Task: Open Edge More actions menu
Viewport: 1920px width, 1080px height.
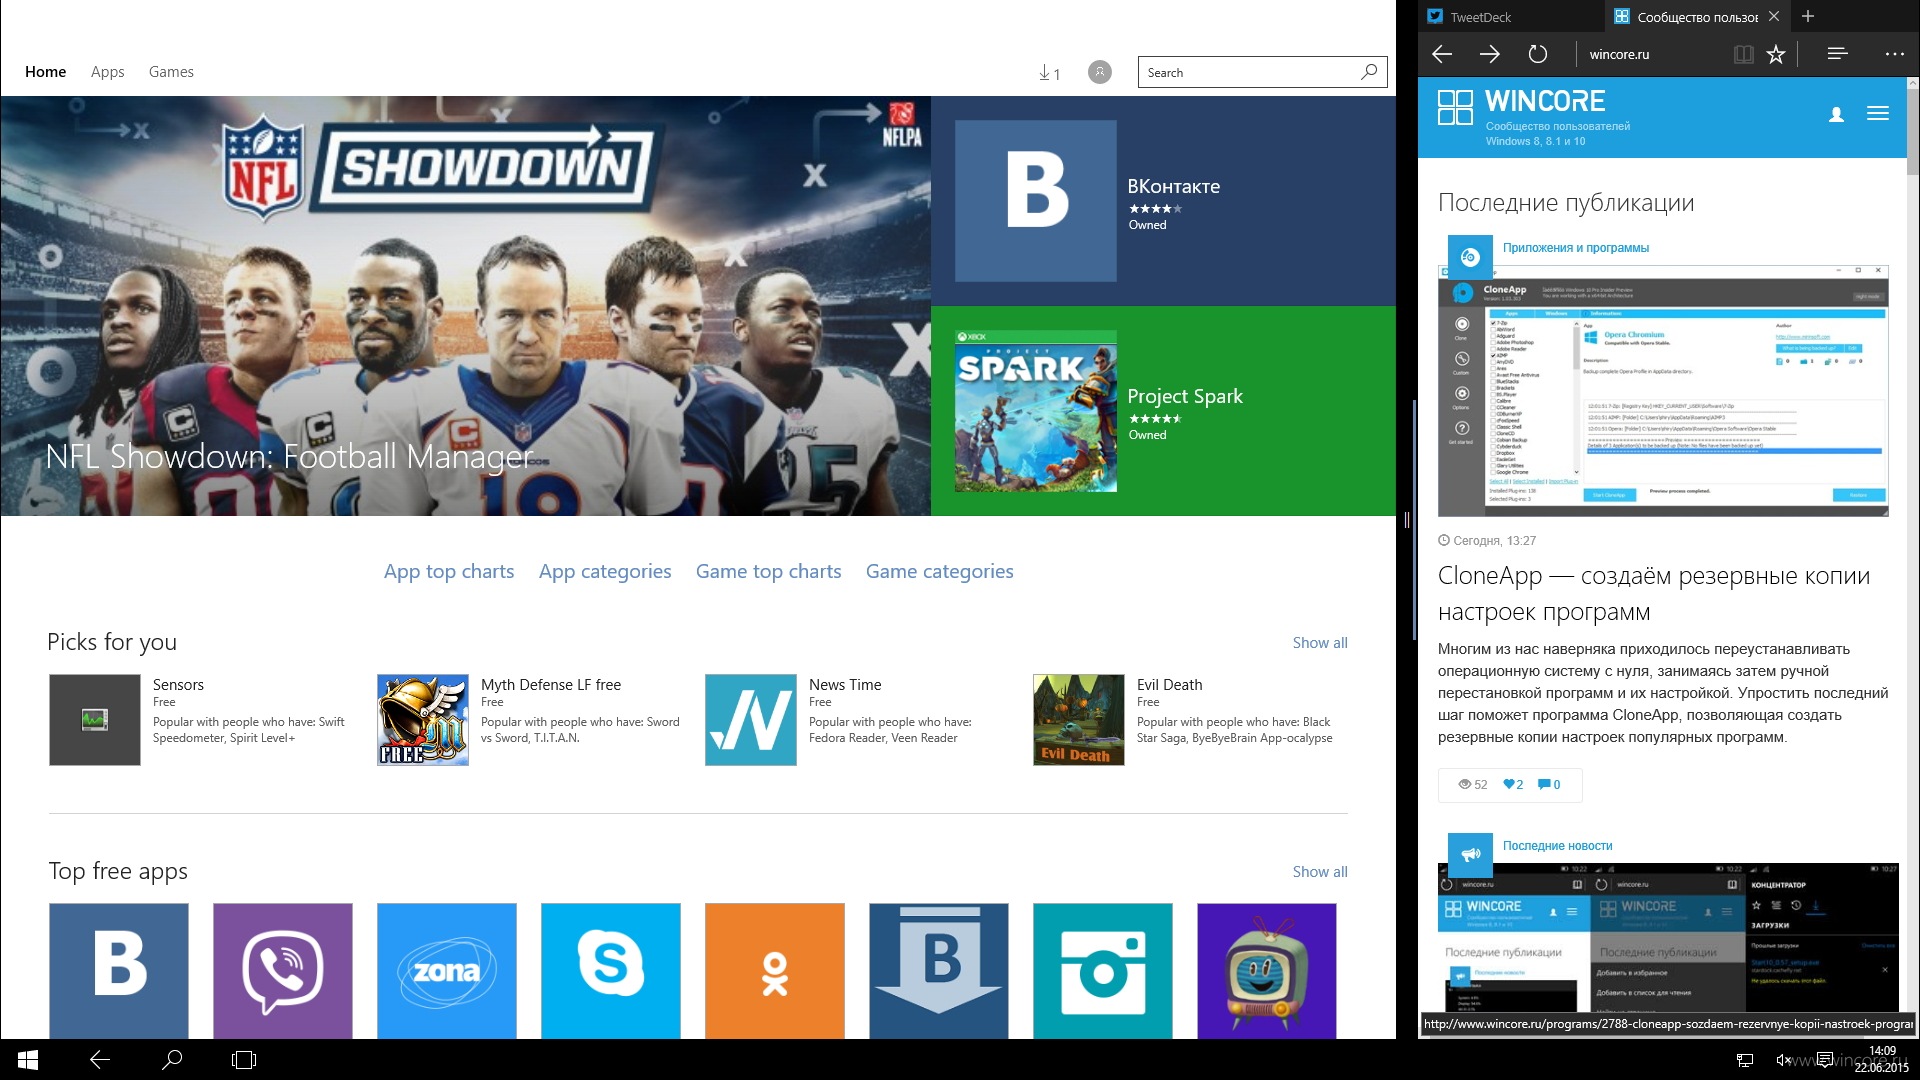Action: [x=1894, y=54]
